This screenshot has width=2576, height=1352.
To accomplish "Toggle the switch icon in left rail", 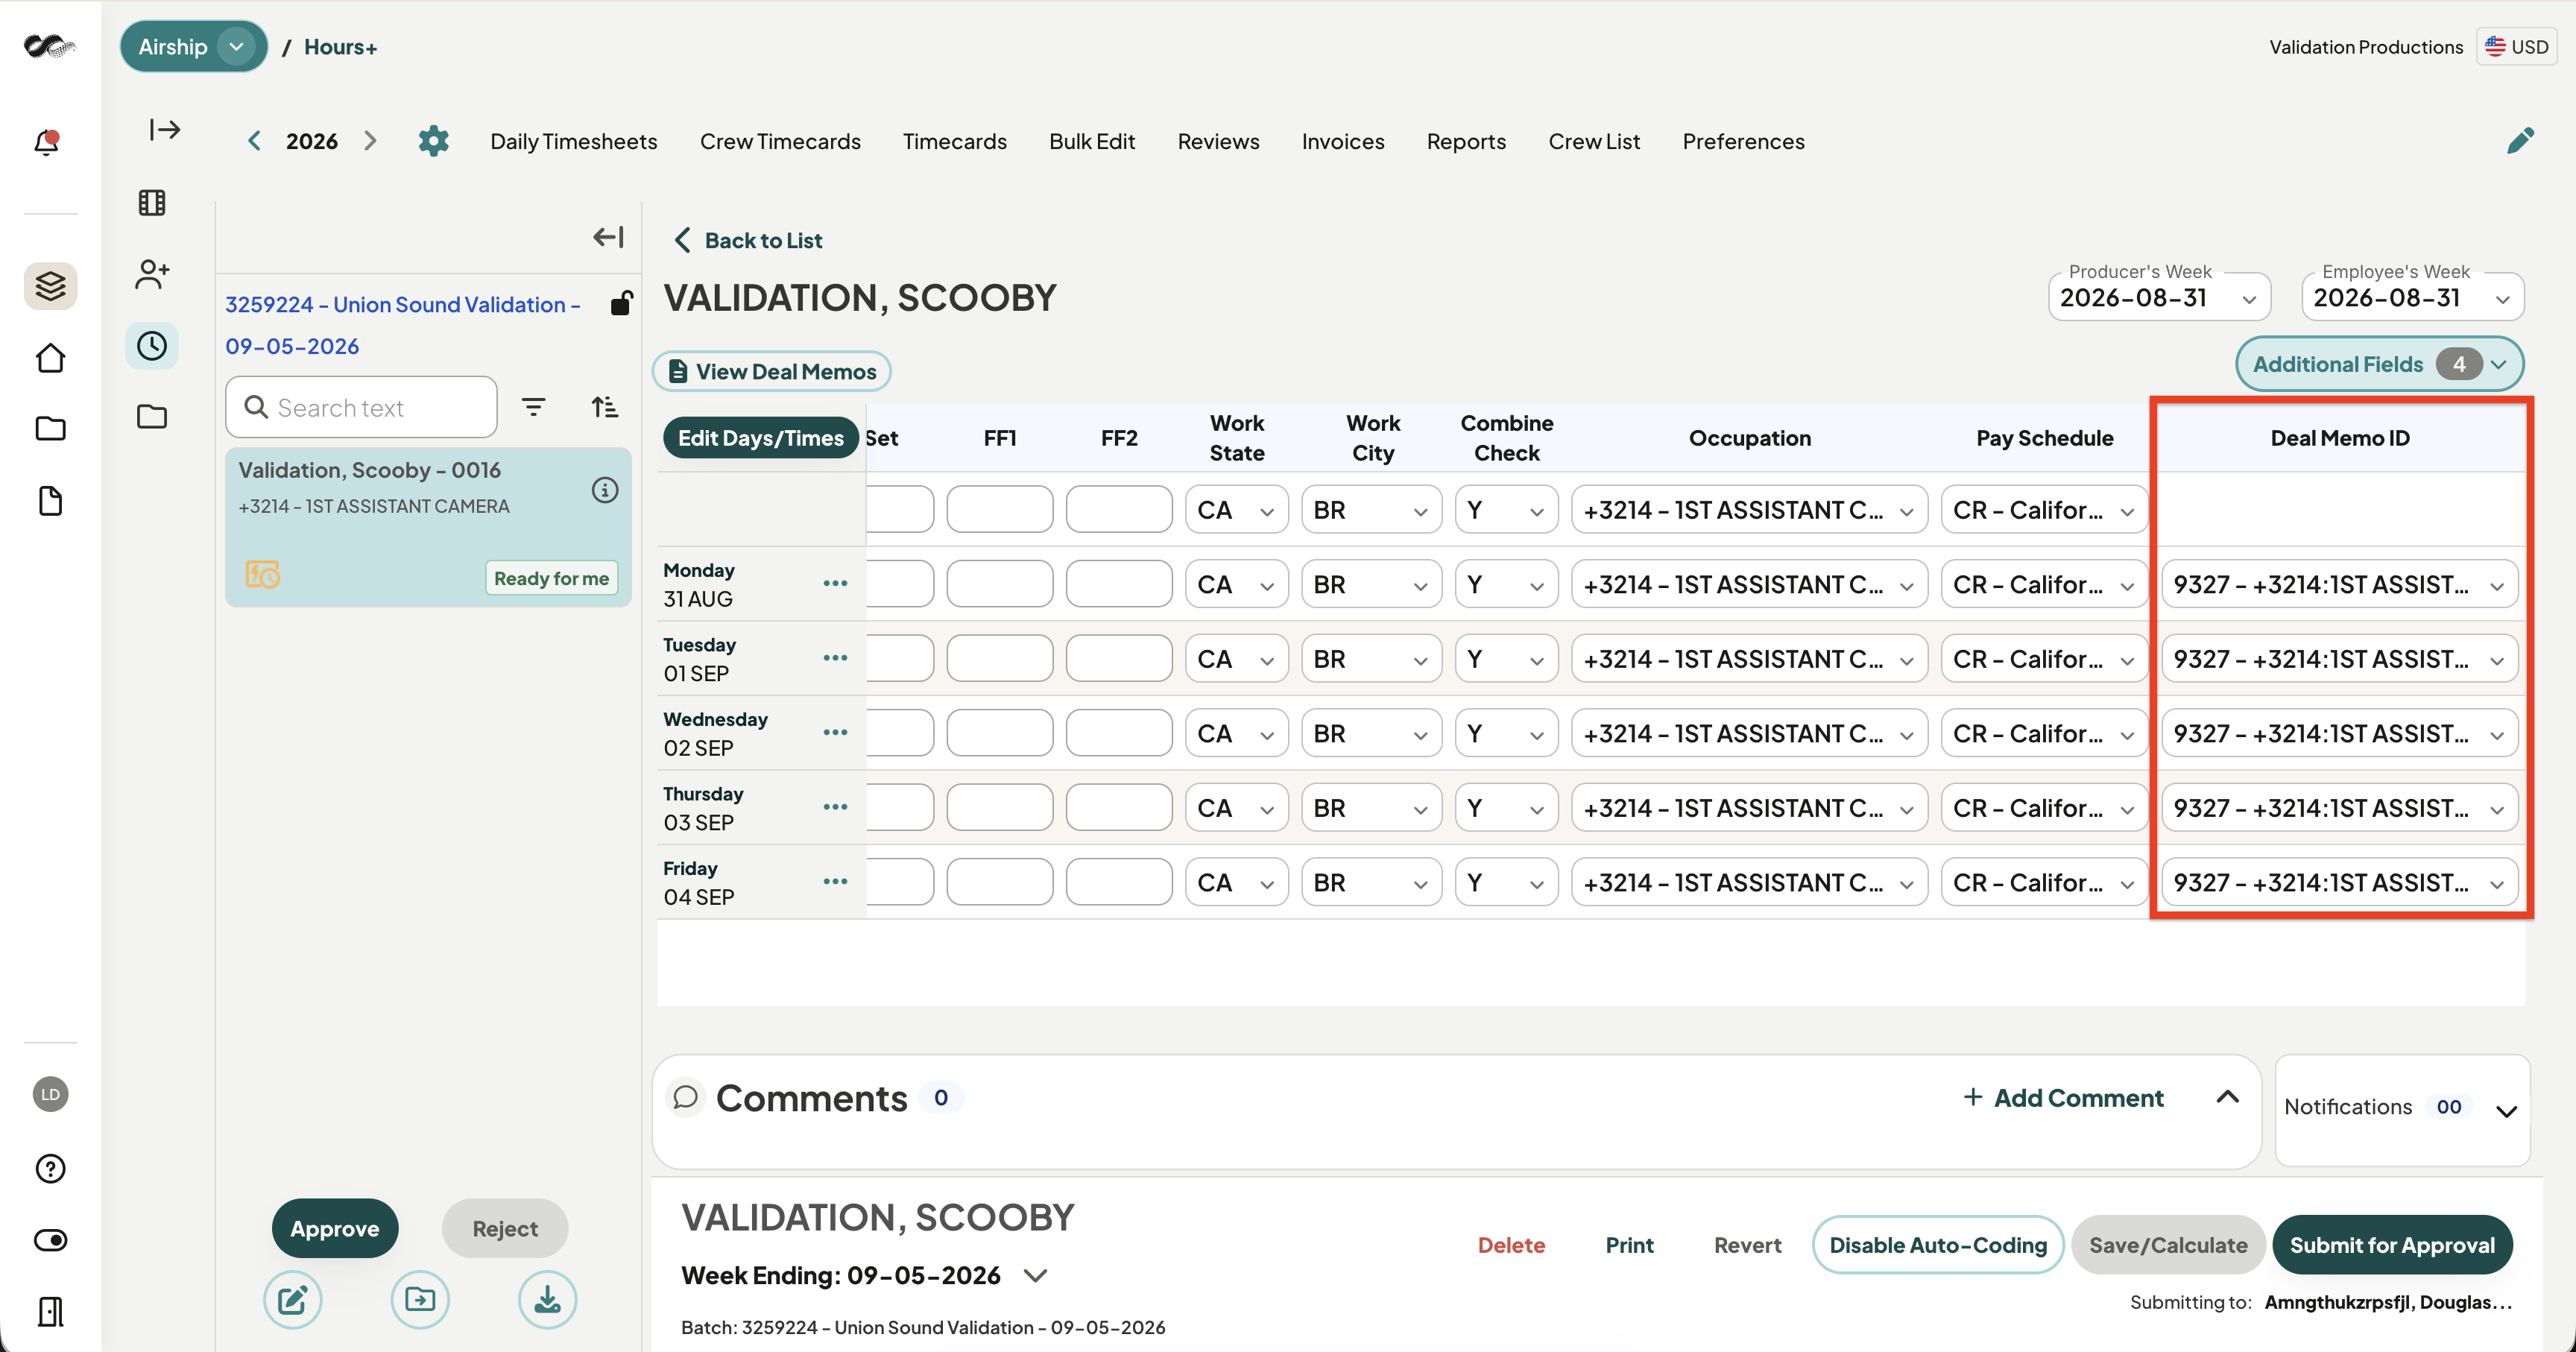I will point(50,1240).
